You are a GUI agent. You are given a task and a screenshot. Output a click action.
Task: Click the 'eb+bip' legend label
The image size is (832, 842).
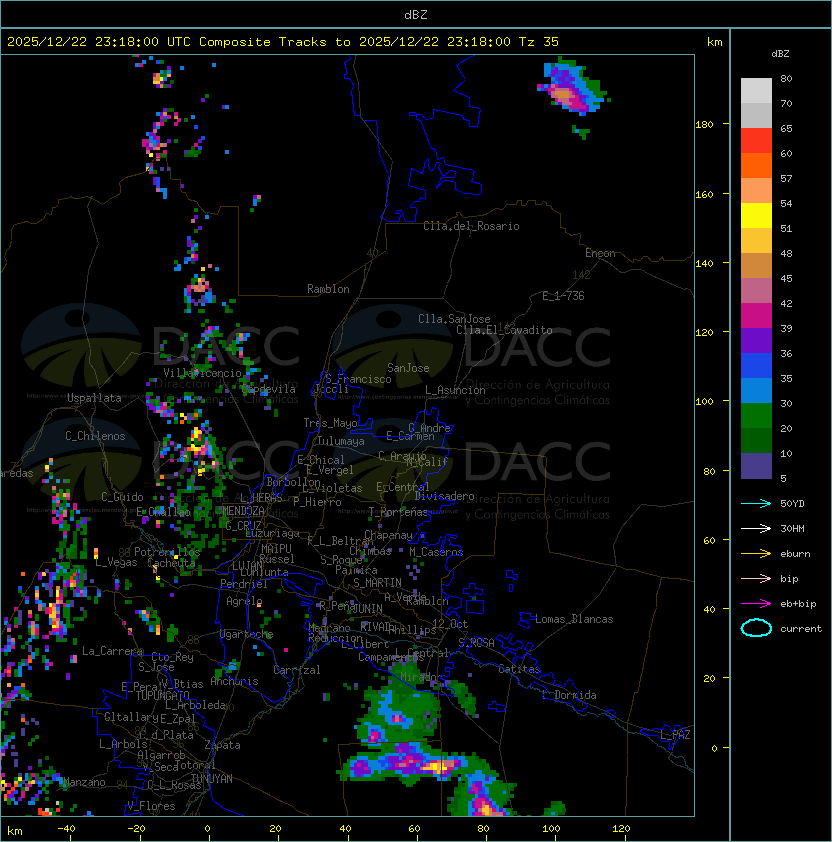[798, 604]
